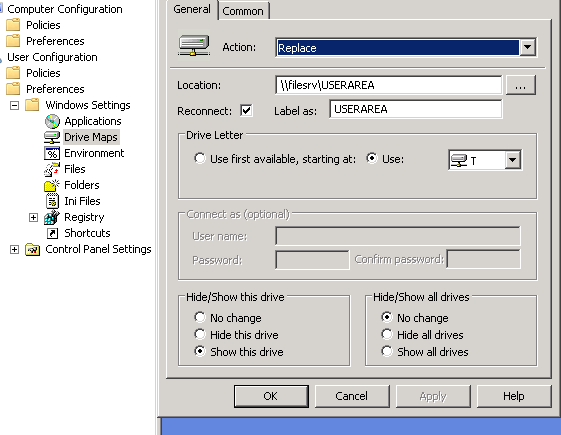Select Drive Maps tree item label
Image resolution: width=561 pixels, height=435 pixels.
[x=91, y=137]
